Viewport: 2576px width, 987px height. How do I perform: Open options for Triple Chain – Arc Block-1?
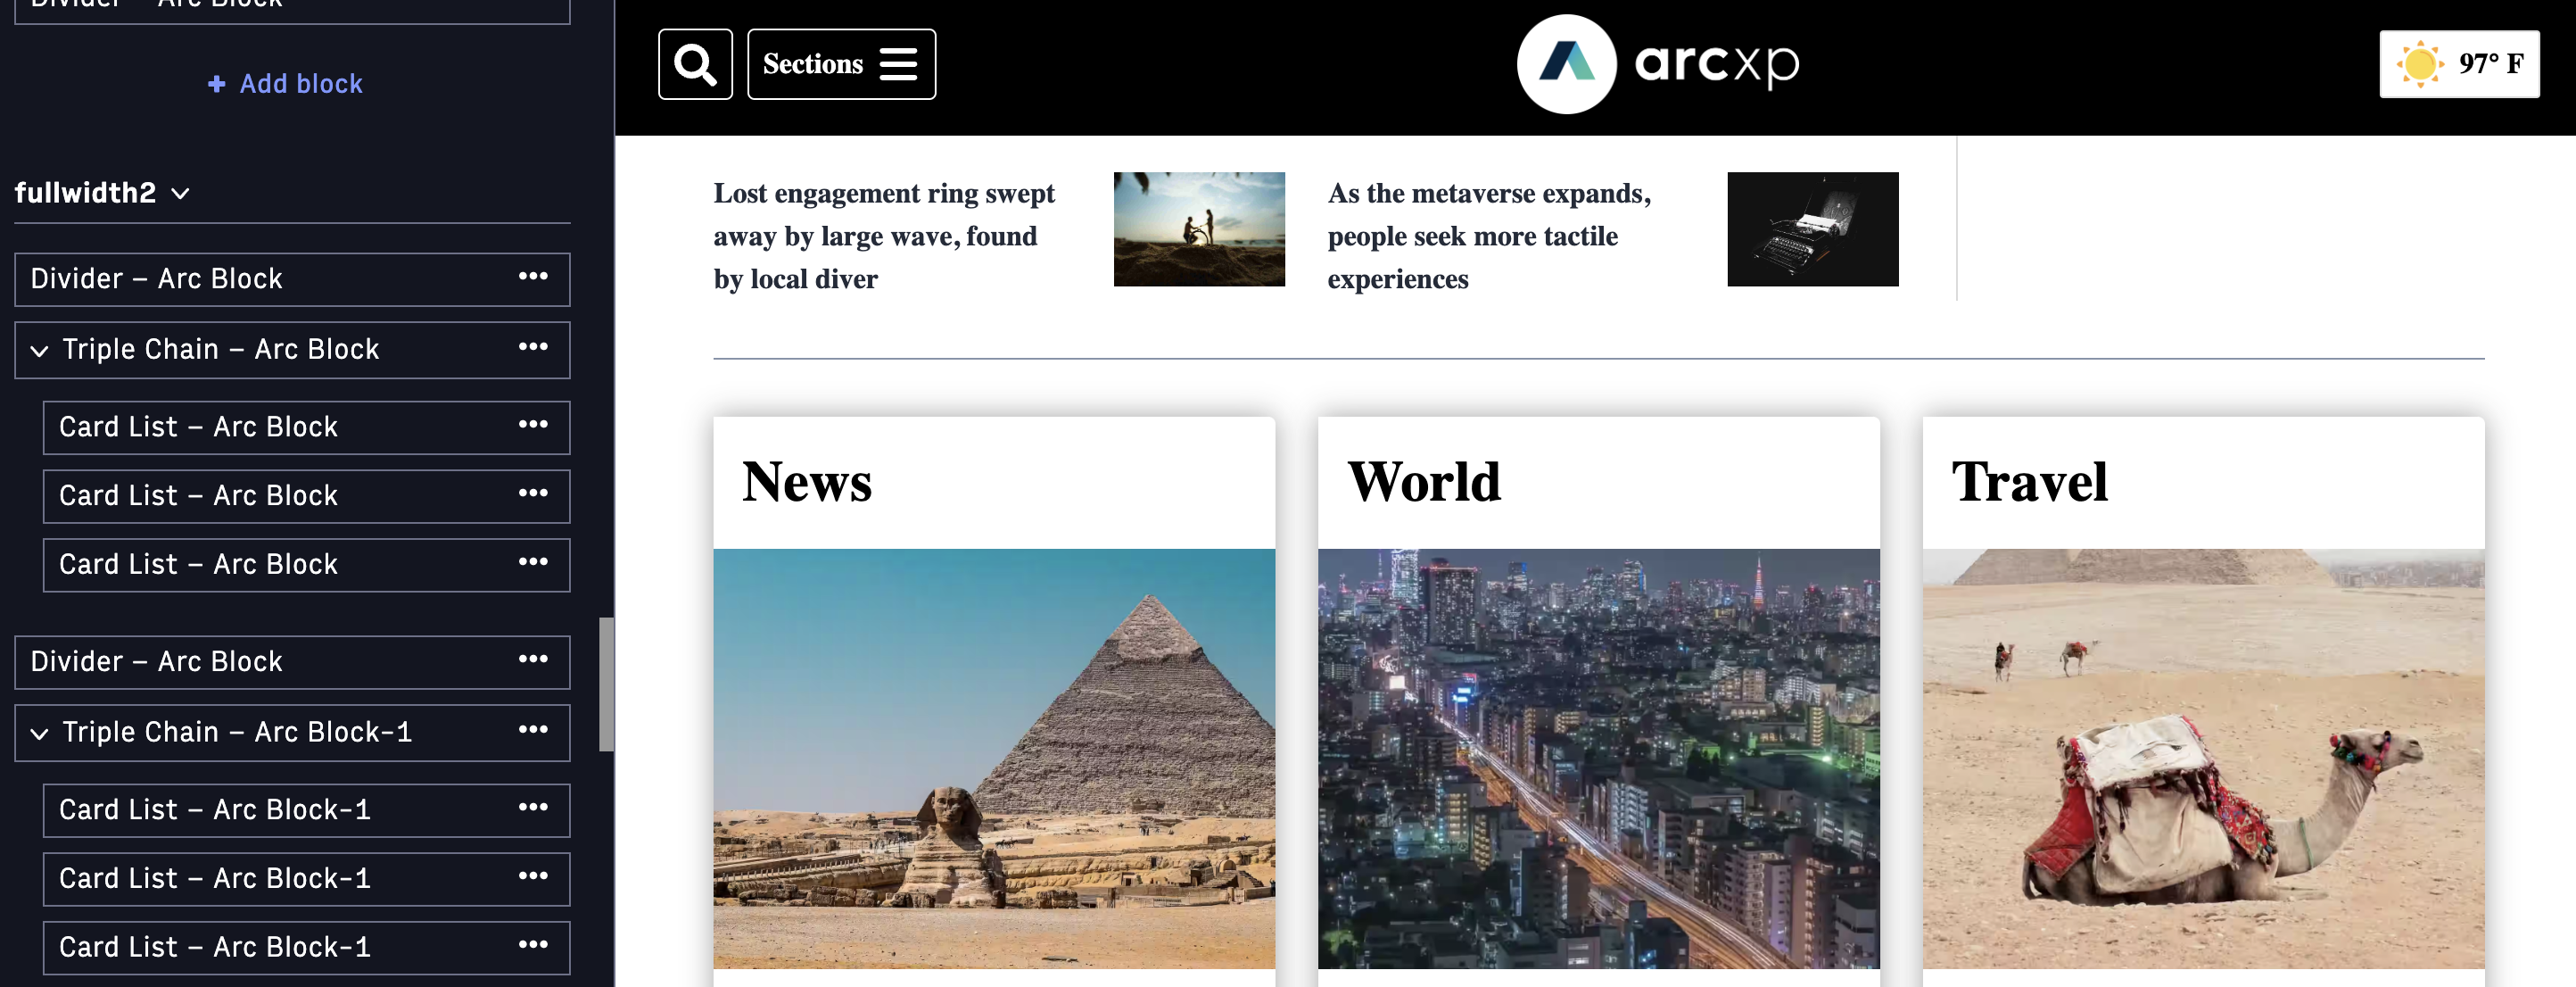click(x=533, y=730)
